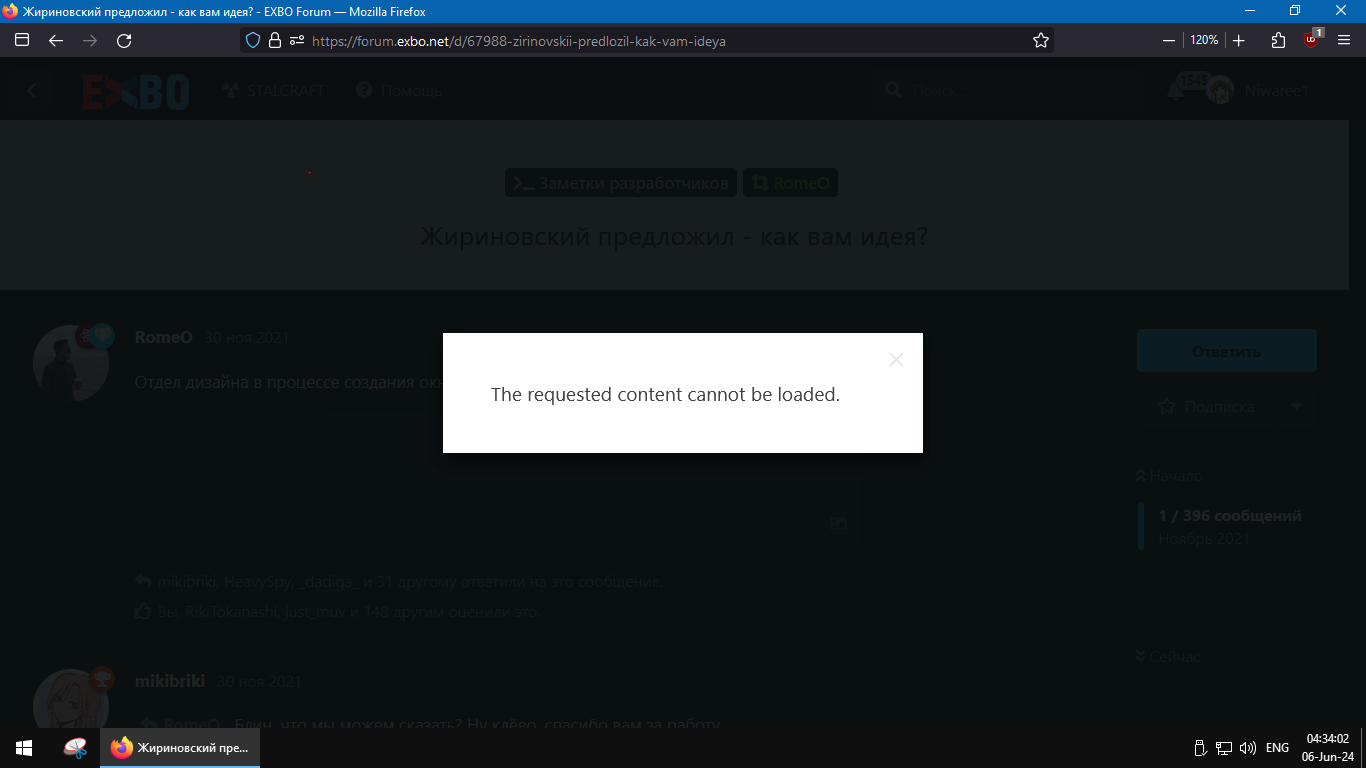Open the RomeO tag next to the title

tap(790, 183)
